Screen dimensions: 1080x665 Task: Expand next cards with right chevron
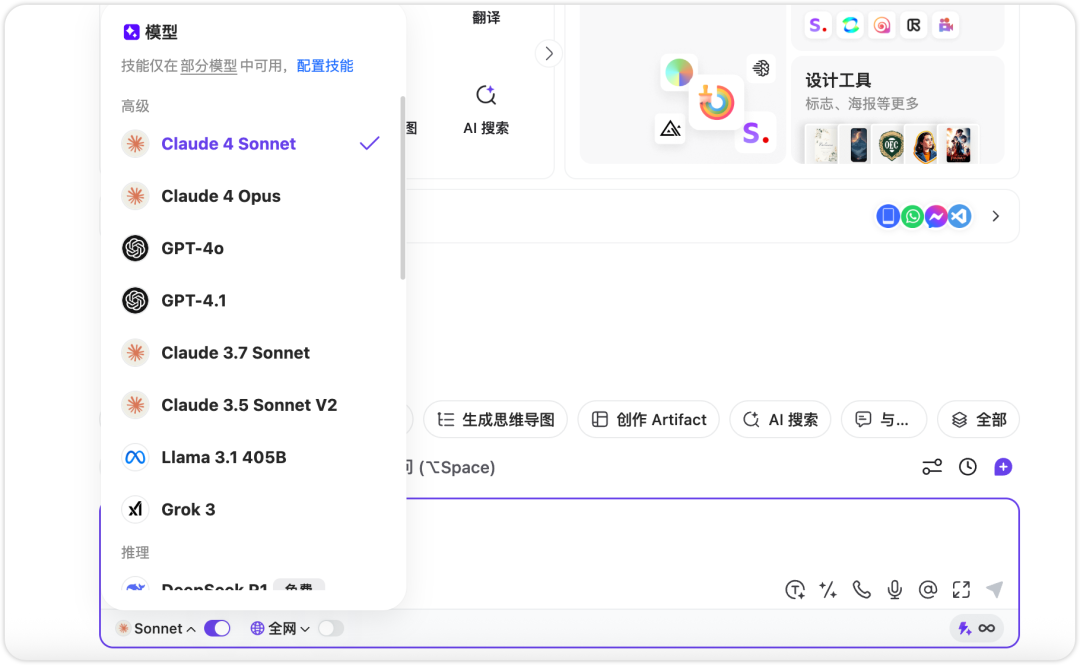point(549,53)
